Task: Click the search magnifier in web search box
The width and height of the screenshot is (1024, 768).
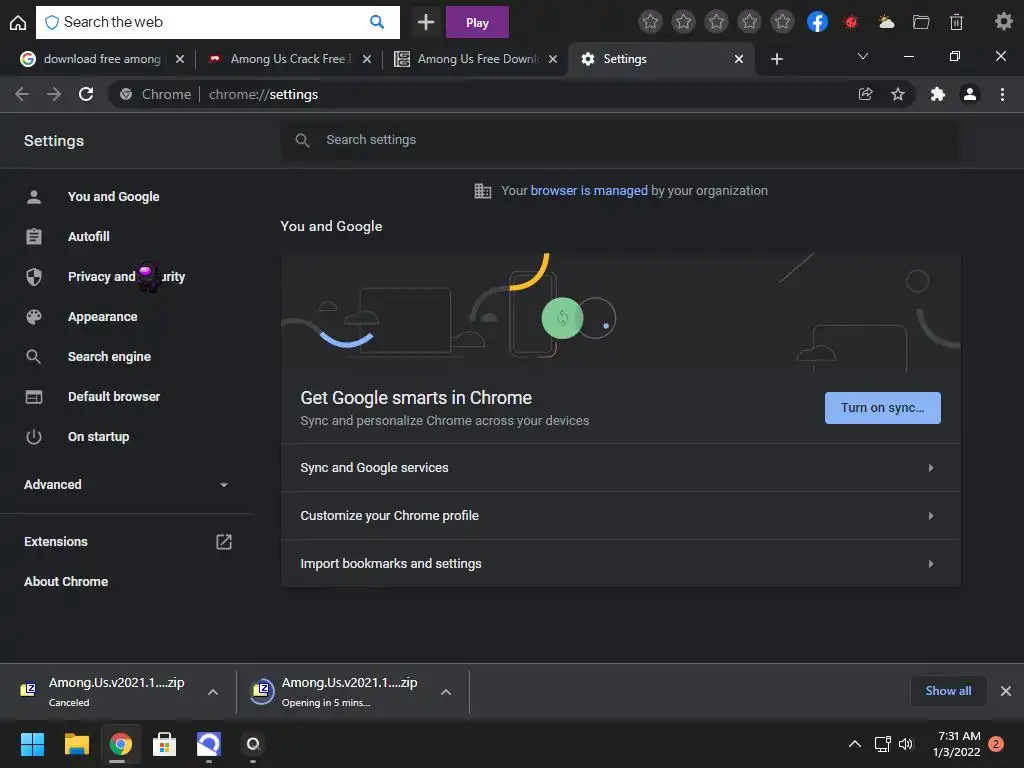Action: coord(377,22)
